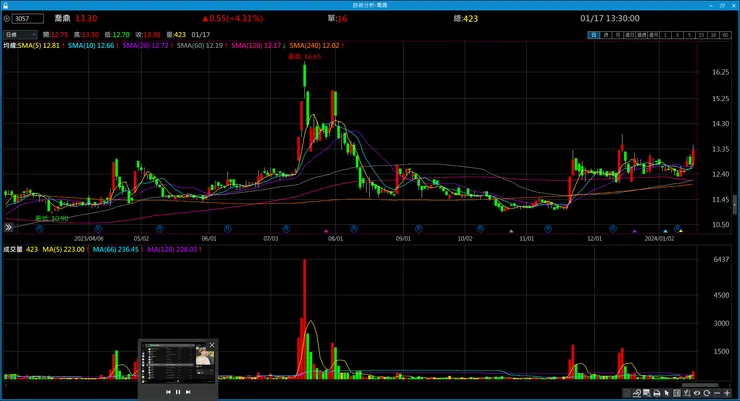
Task: Switch to monthly (月) period tab
Action: pos(618,35)
